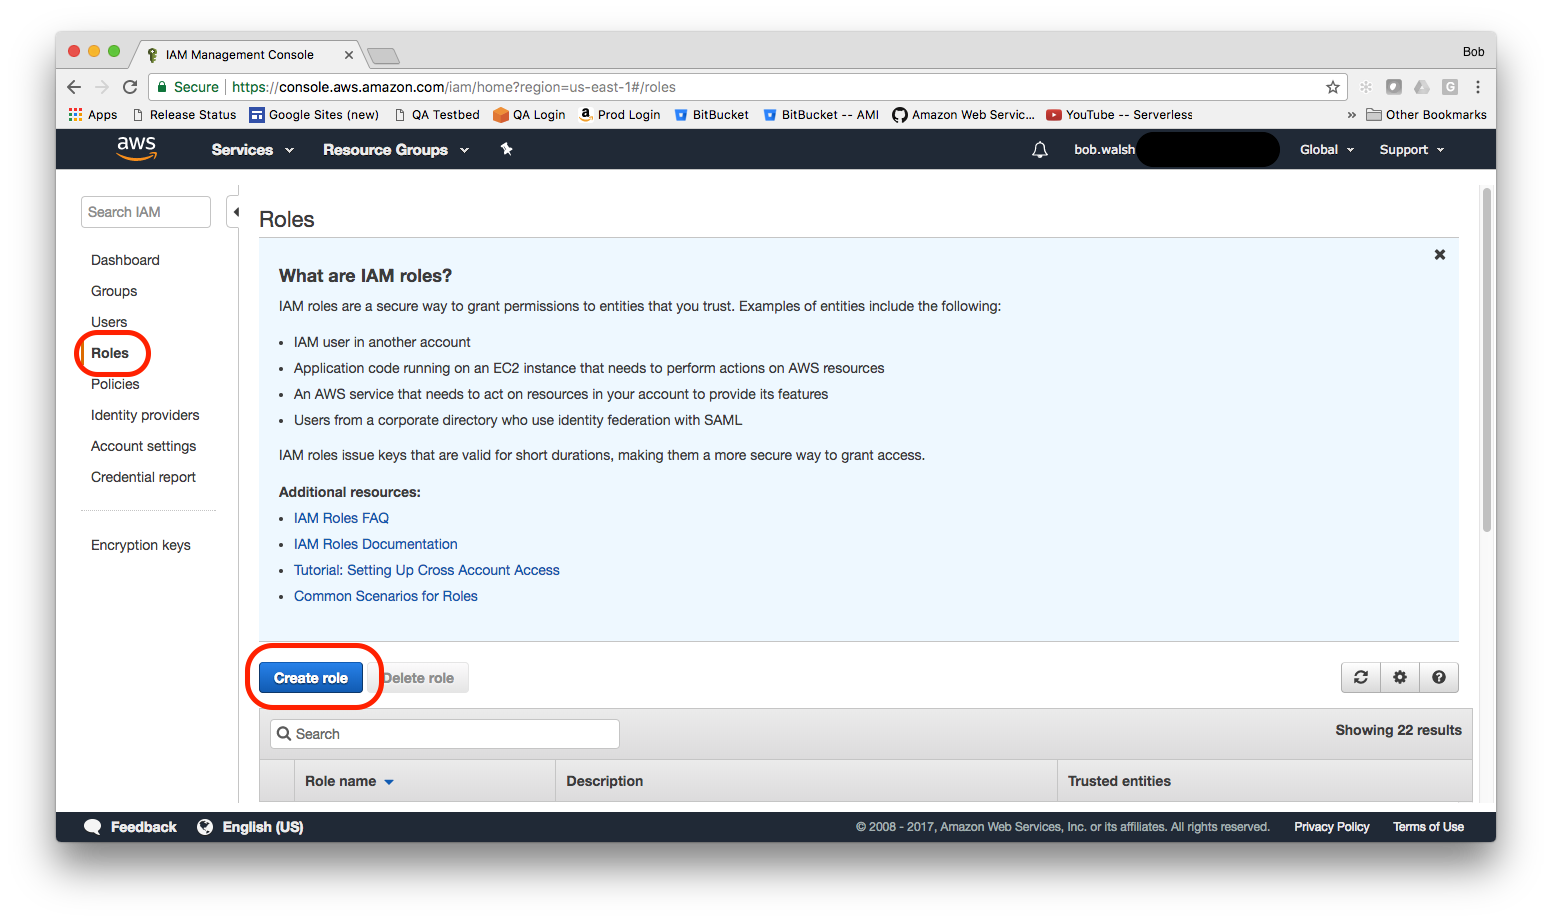1552x922 pixels.
Task: Click the Search IAM input field
Action: (146, 212)
